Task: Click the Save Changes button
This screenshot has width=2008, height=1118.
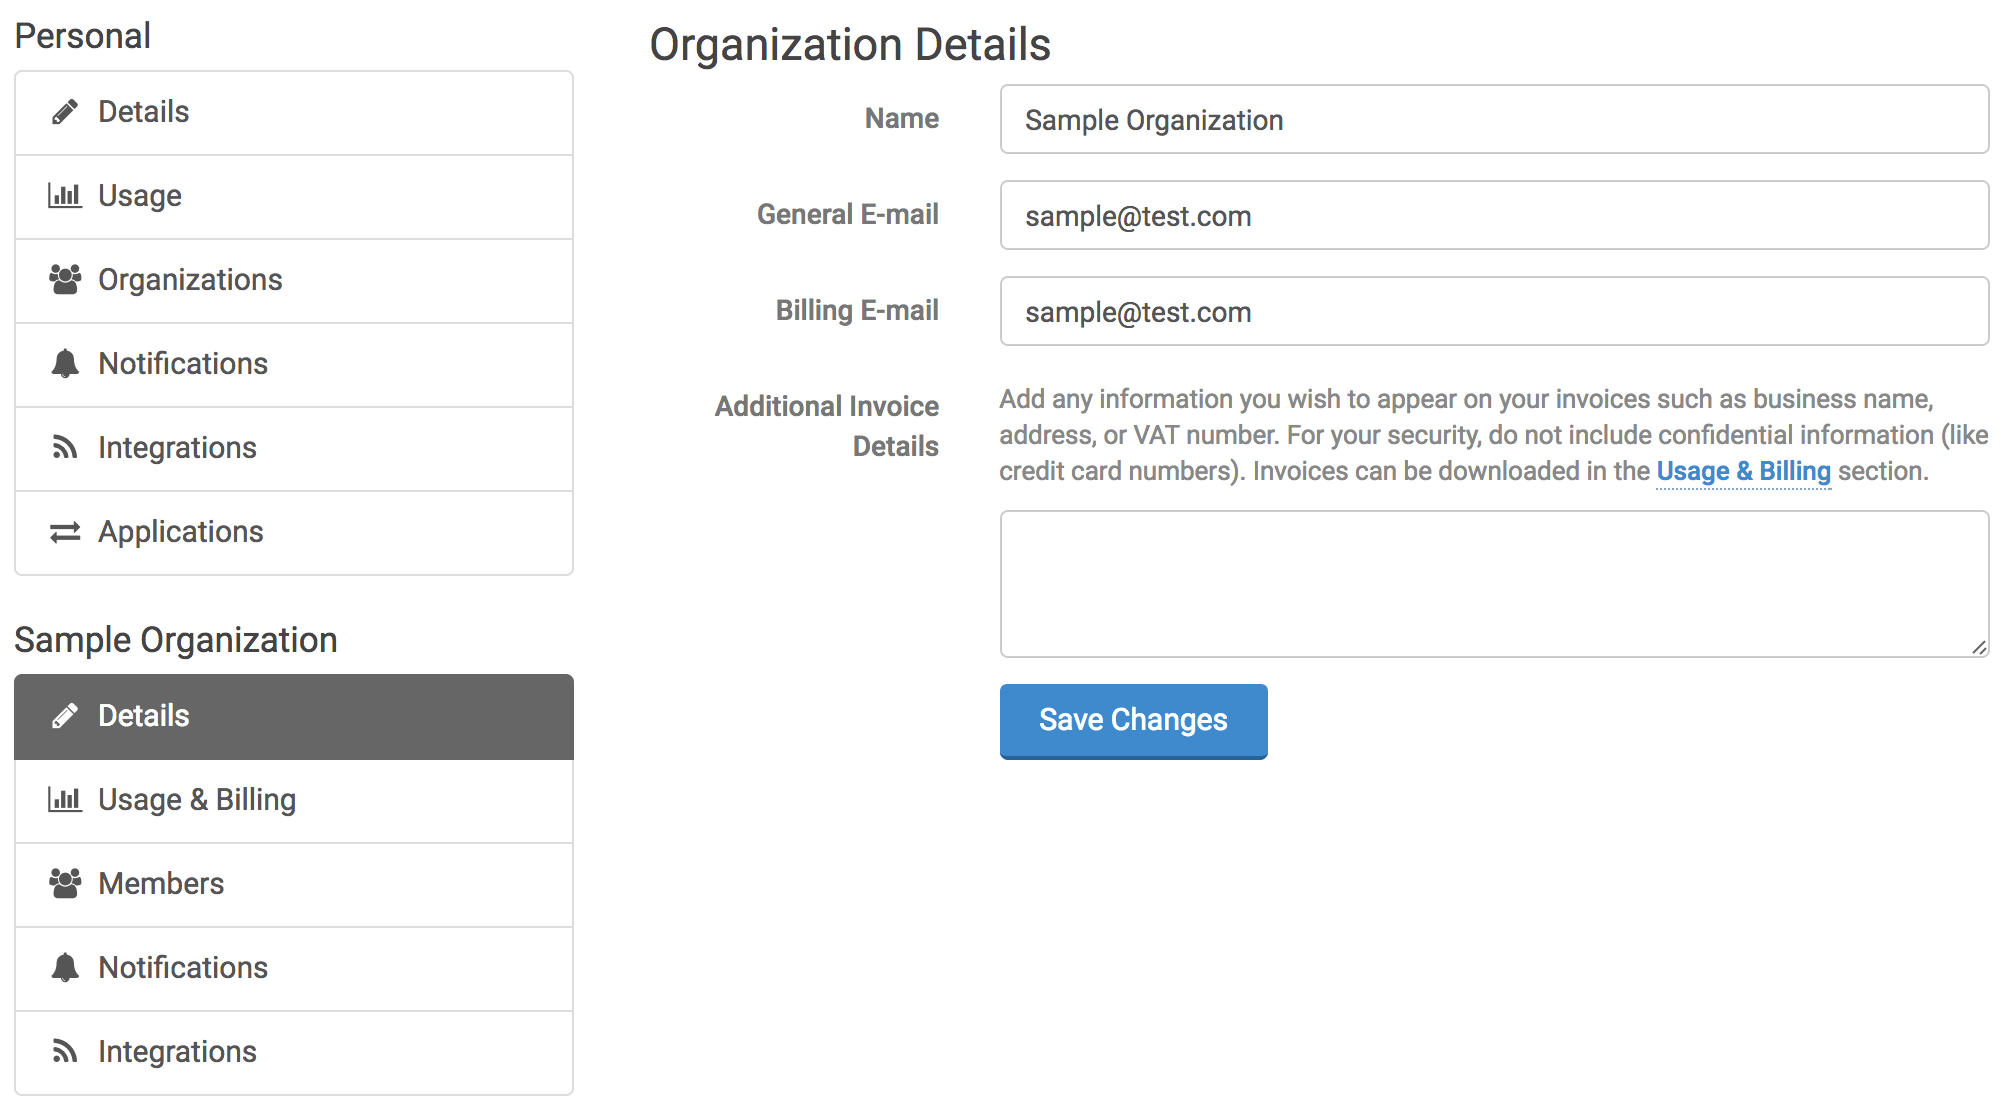Action: click(x=1130, y=719)
